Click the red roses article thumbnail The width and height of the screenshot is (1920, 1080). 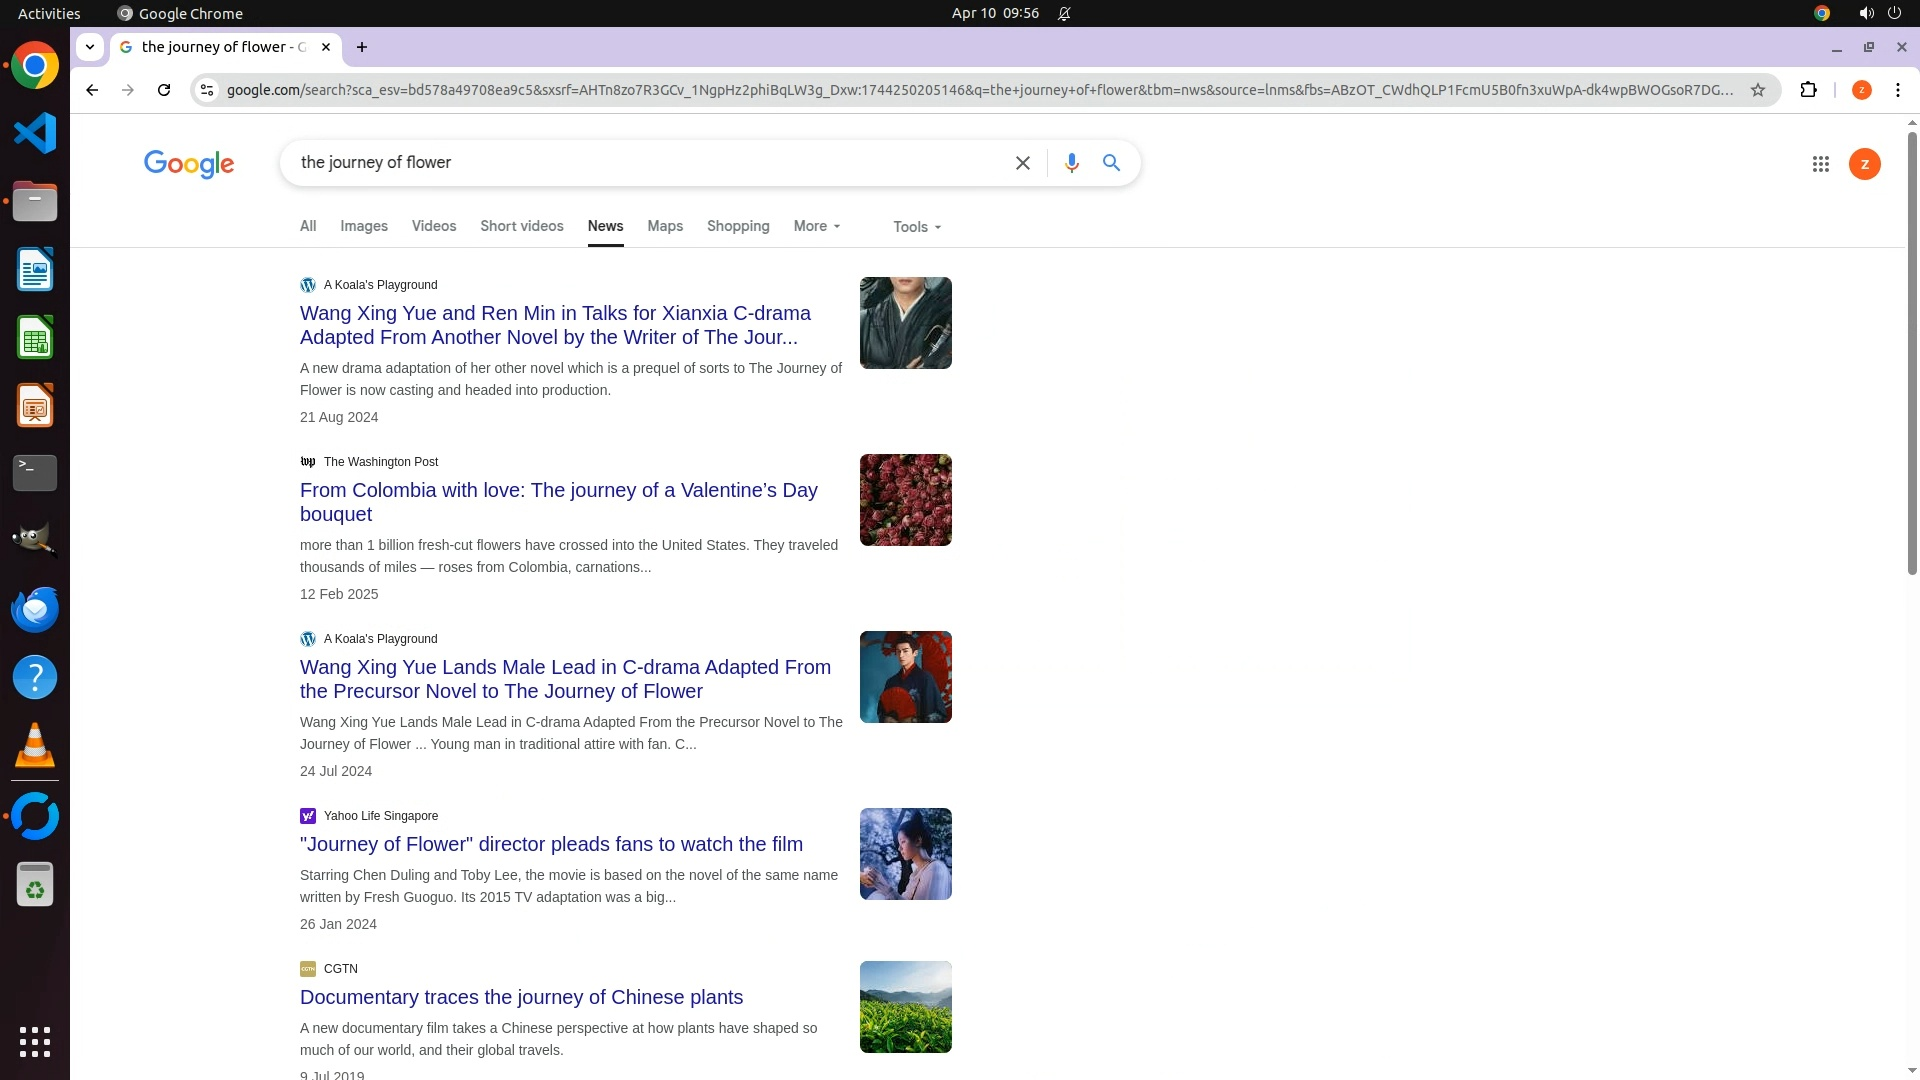pyautogui.click(x=905, y=500)
